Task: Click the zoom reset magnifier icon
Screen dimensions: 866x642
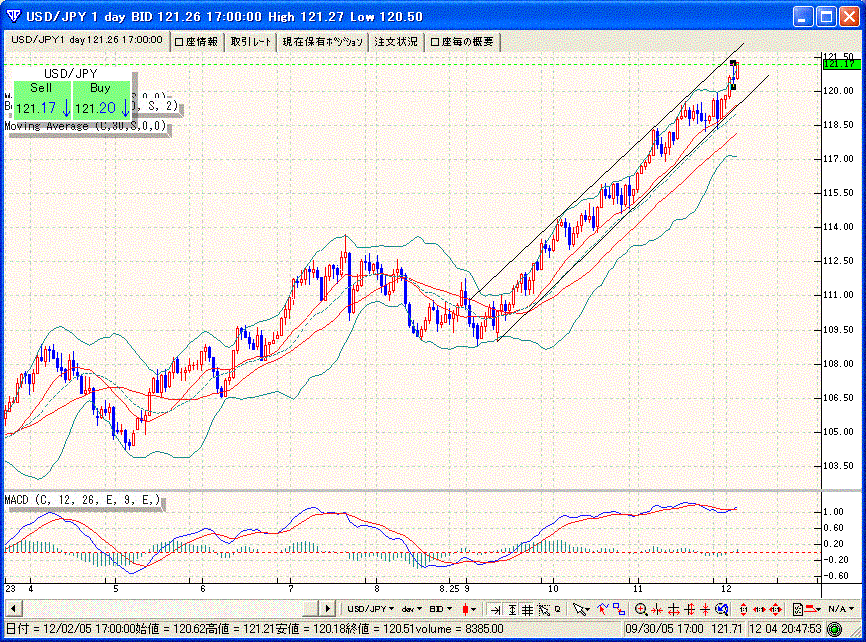Action: 721,608
